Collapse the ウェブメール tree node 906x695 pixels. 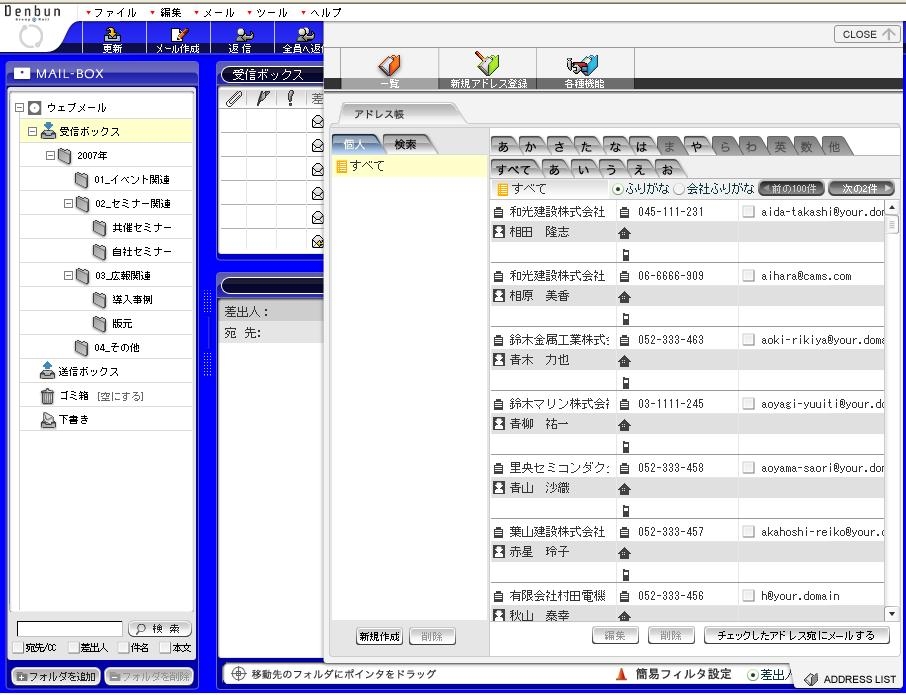[19, 107]
